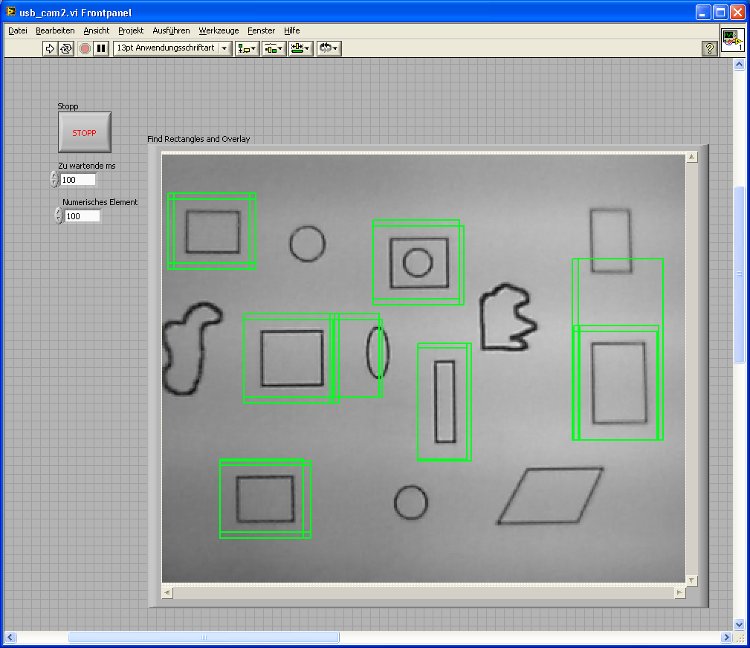The image size is (750, 648).
Task: Click the 'Find Rectangles and Overlay' label
Action: 199,139
